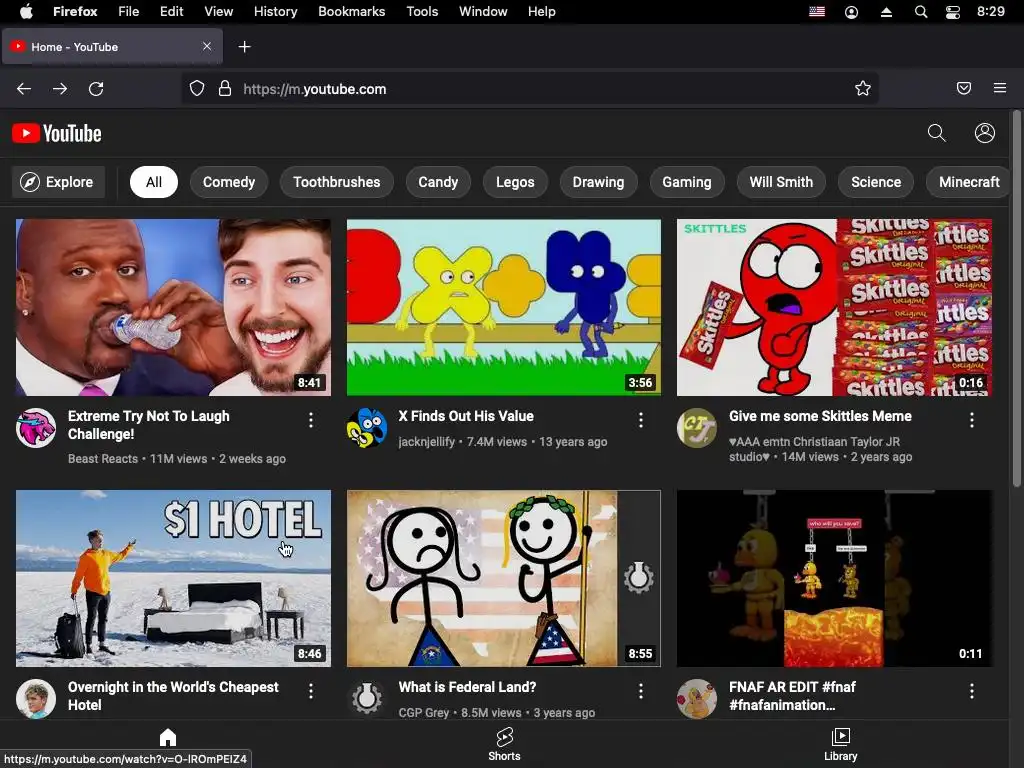Open options menu for Extreme Try Not To Laugh
Image resolution: width=1024 pixels, height=768 pixels.
311,421
